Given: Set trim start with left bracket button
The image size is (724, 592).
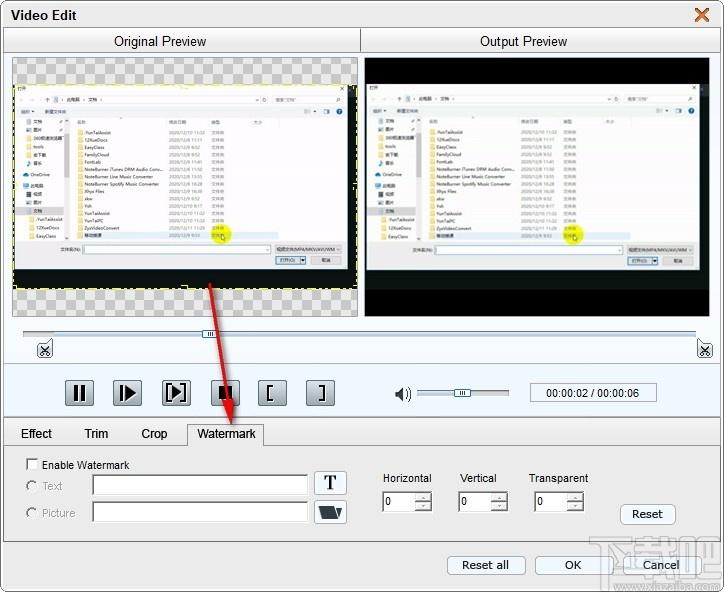Looking at the screenshot, I should (272, 393).
